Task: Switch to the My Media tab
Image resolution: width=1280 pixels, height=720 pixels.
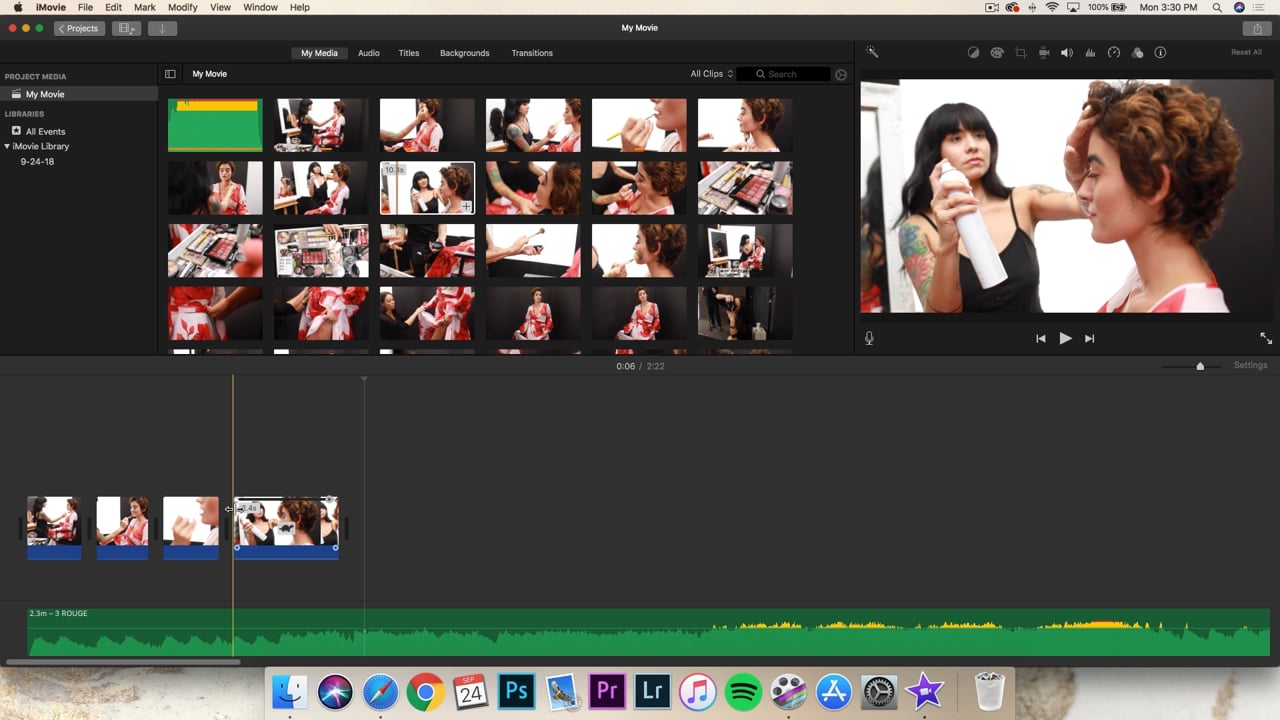Action: click(x=320, y=53)
